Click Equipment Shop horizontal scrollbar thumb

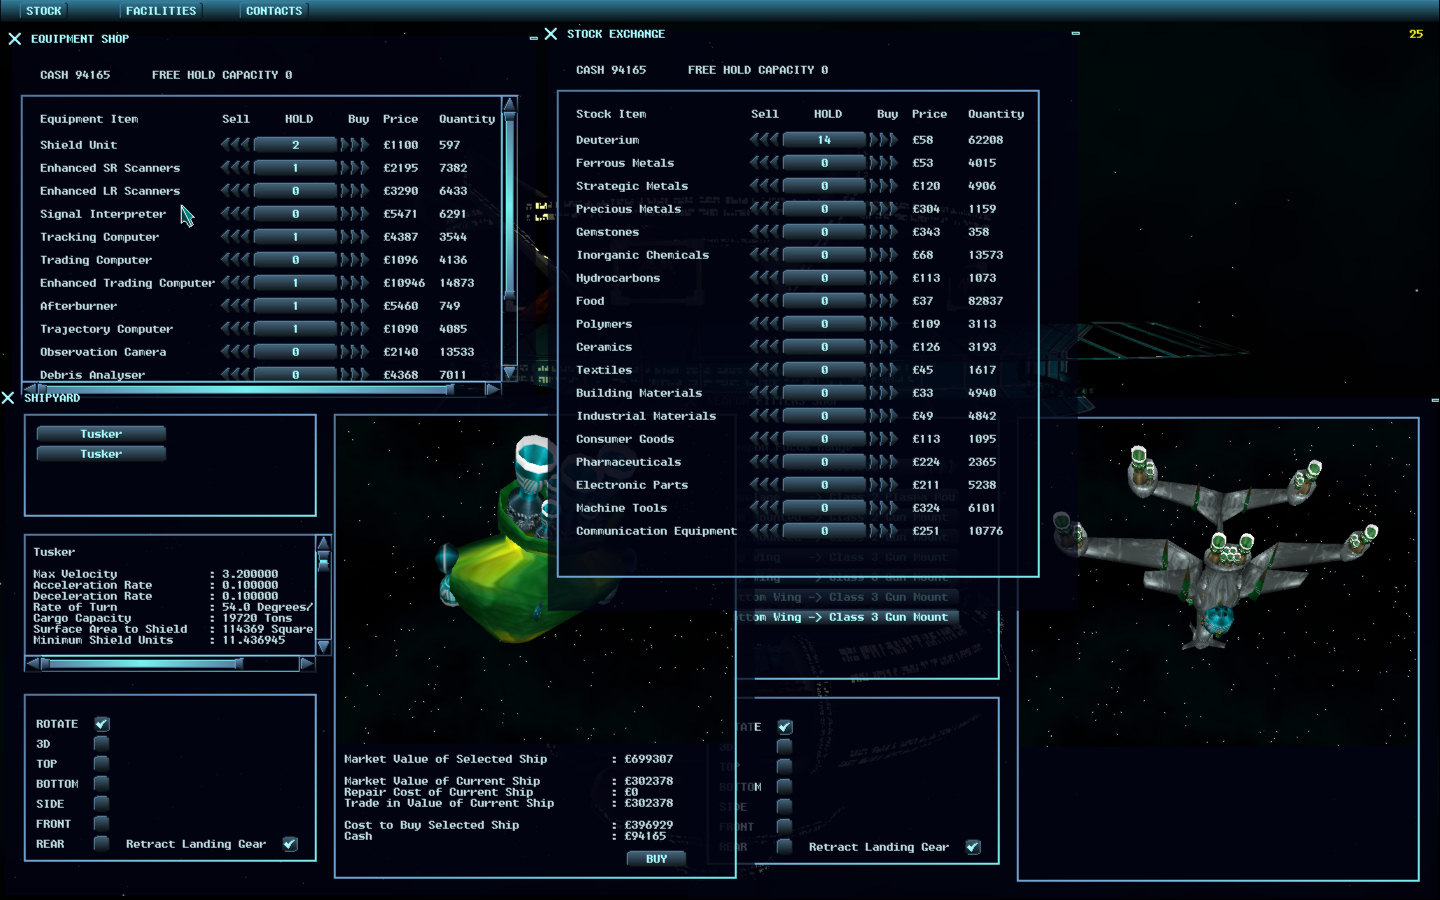[245, 389]
